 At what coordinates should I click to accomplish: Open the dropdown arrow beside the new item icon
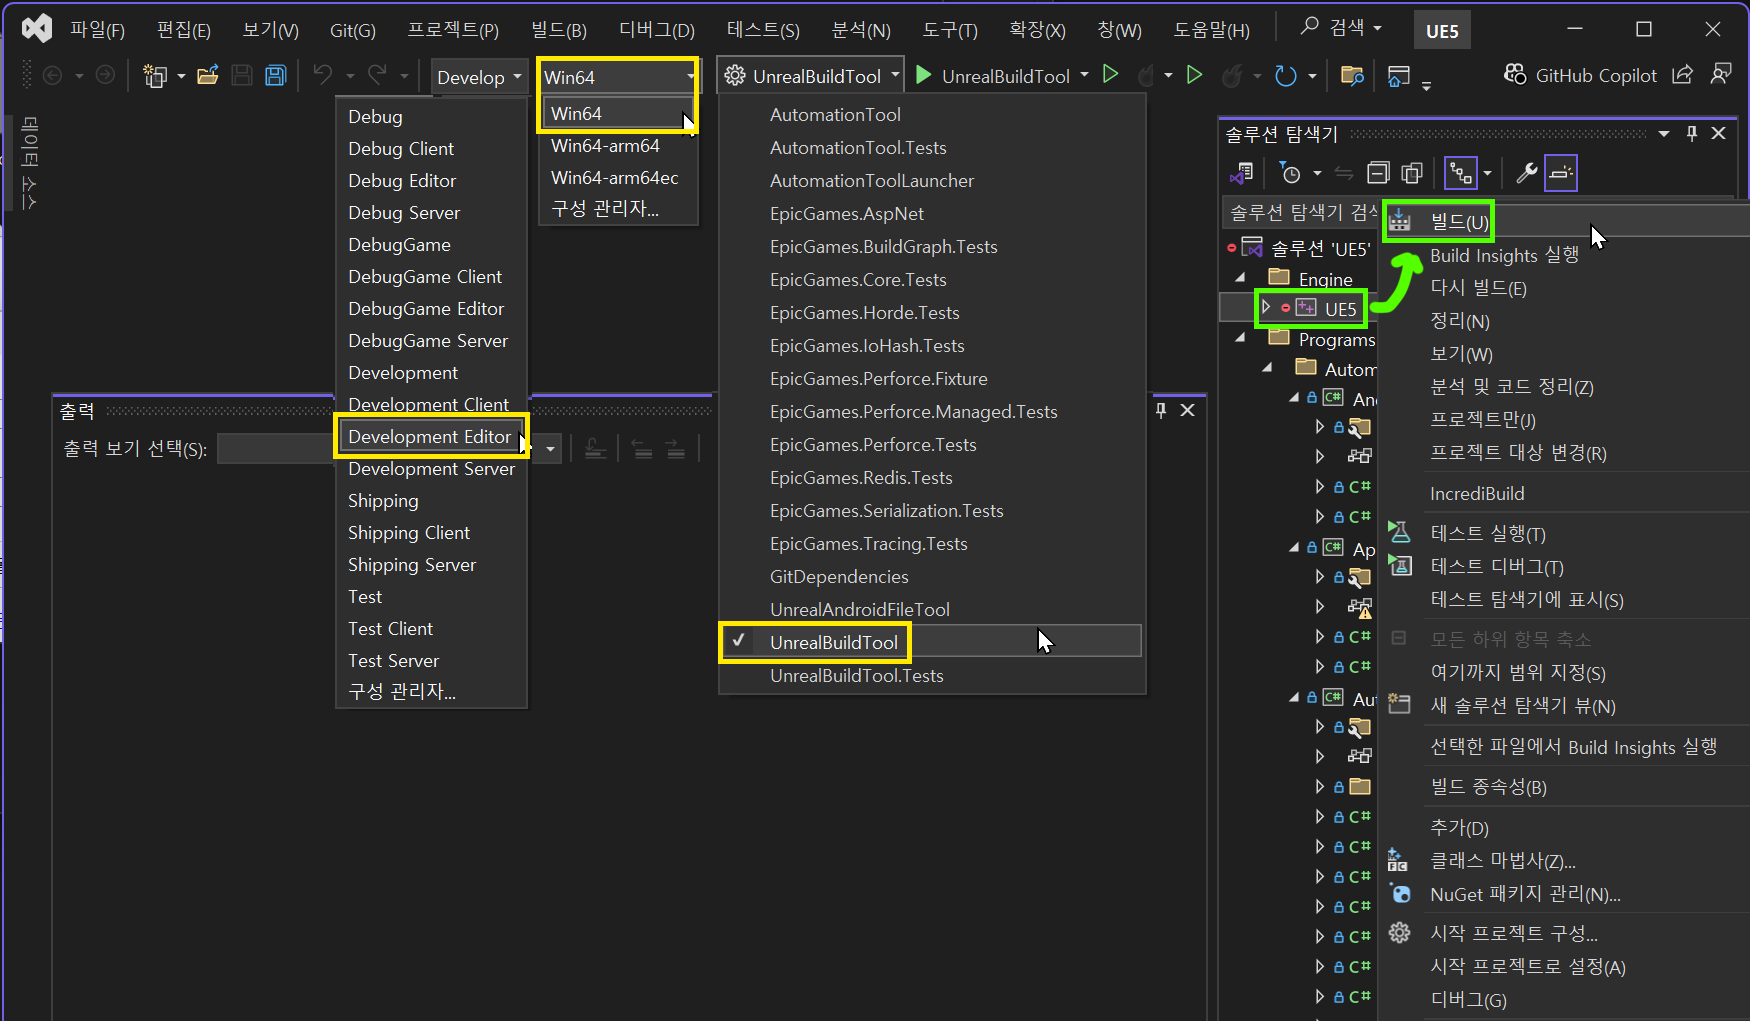click(181, 76)
